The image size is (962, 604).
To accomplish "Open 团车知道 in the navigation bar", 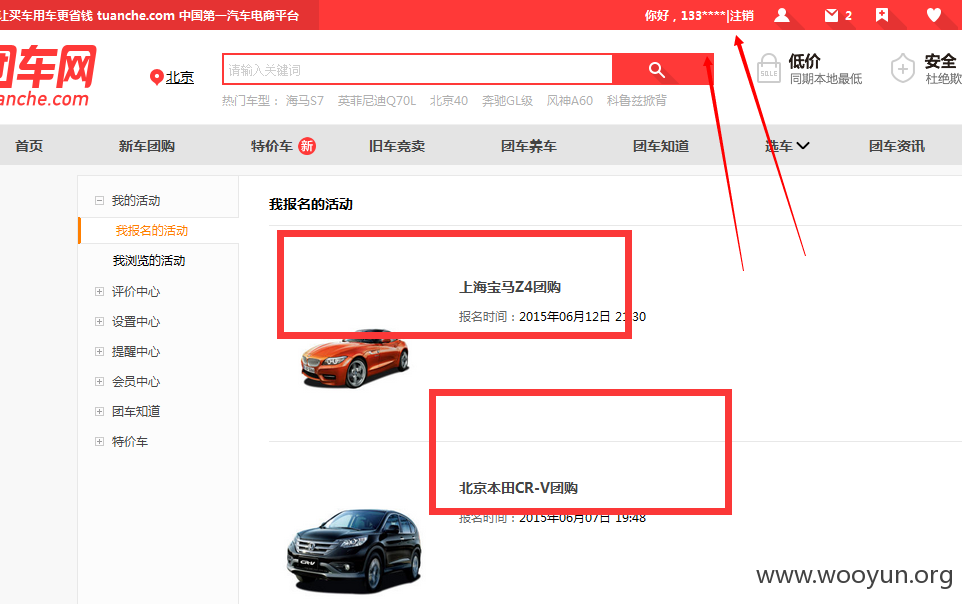I will point(661,146).
